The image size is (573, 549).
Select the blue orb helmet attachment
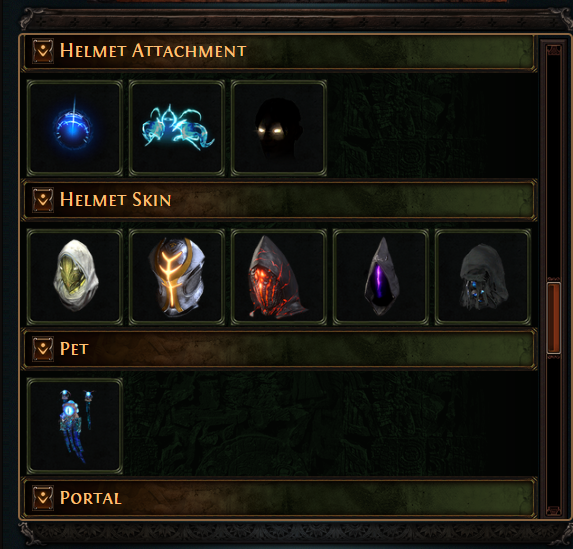[x=75, y=128]
